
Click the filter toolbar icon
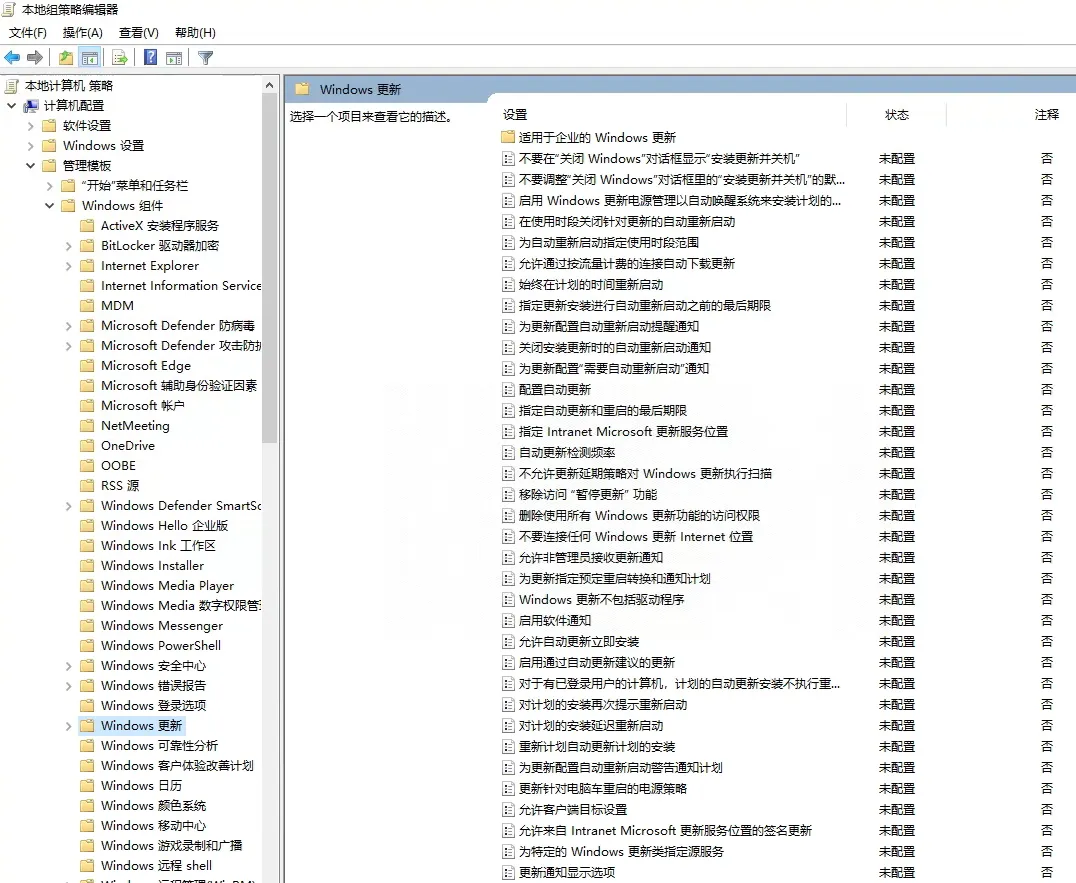(205, 57)
